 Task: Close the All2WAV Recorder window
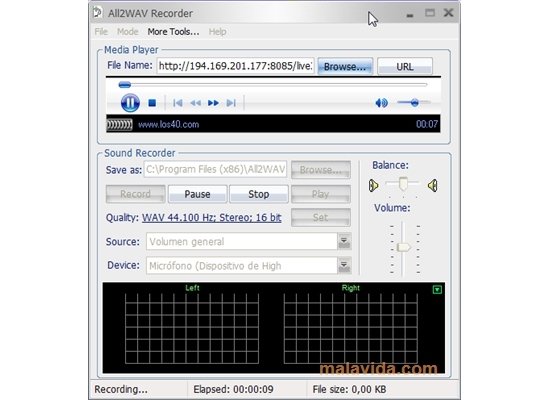(x=448, y=13)
